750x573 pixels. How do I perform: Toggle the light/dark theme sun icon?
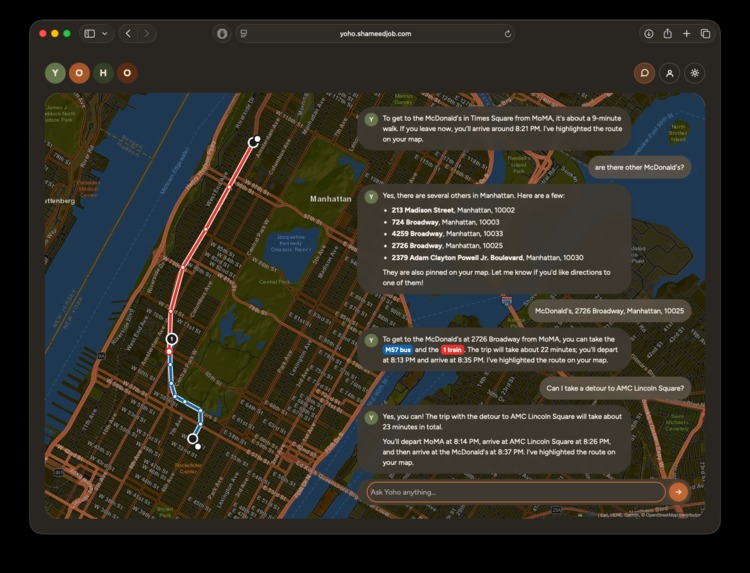coord(695,73)
